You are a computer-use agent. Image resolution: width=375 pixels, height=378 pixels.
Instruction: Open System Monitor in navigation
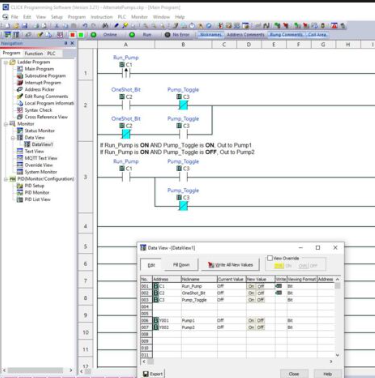[41, 172]
